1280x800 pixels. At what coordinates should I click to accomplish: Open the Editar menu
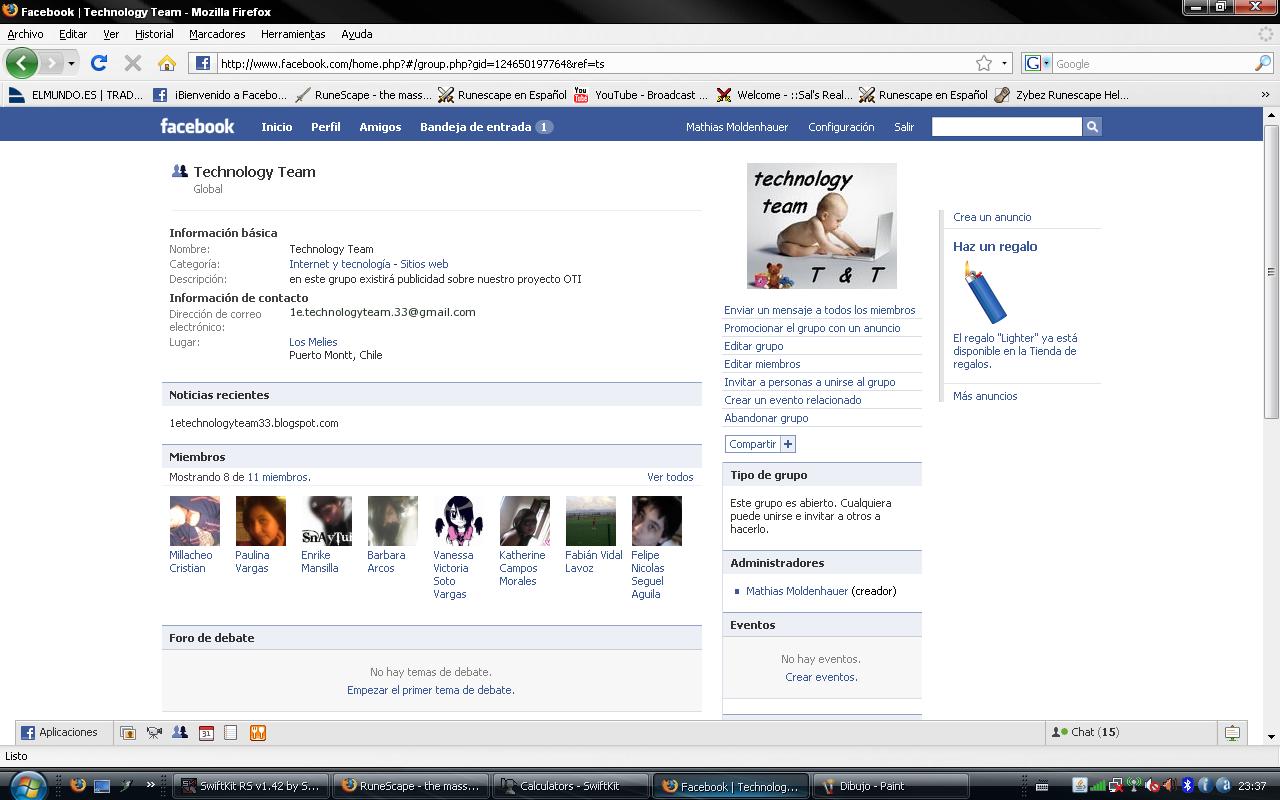[73, 34]
